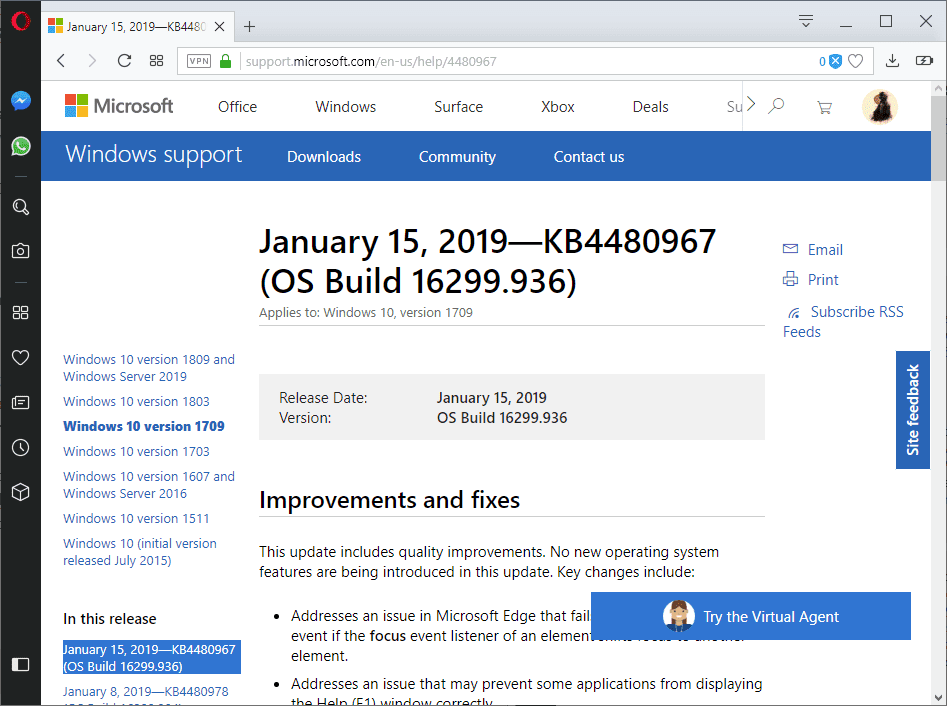Close the January 15, 2019 tab
The height and width of the screenshot is (706, 947).
click(x=220, y=27)
